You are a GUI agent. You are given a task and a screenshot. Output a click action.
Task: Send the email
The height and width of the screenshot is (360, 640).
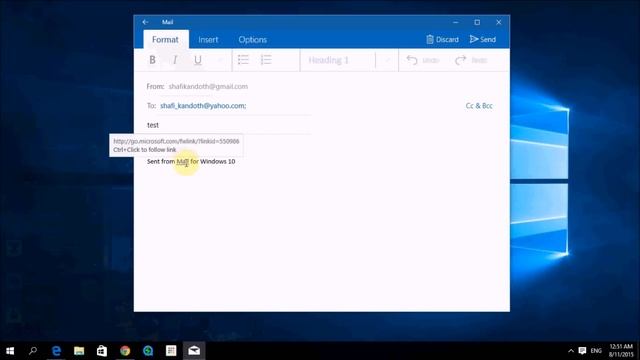click(x=483, y=39)
